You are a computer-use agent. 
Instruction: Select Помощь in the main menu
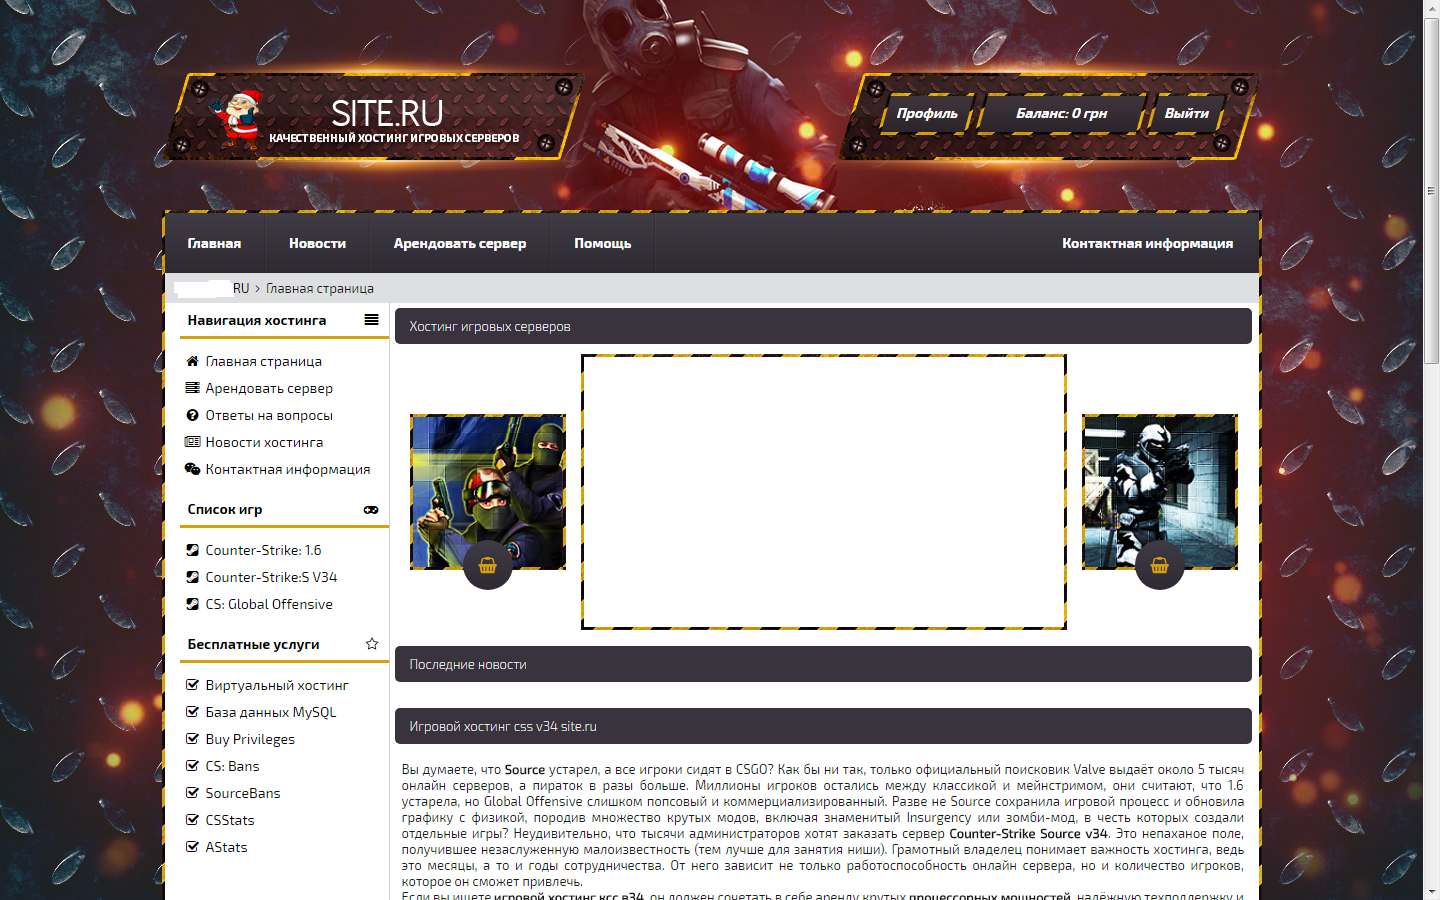[x=602, y=243]
